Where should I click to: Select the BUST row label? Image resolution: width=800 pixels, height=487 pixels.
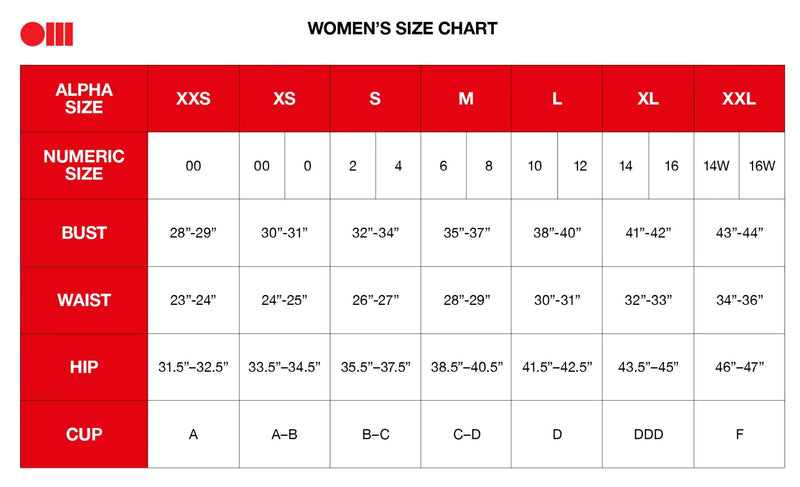pos(84,233)
